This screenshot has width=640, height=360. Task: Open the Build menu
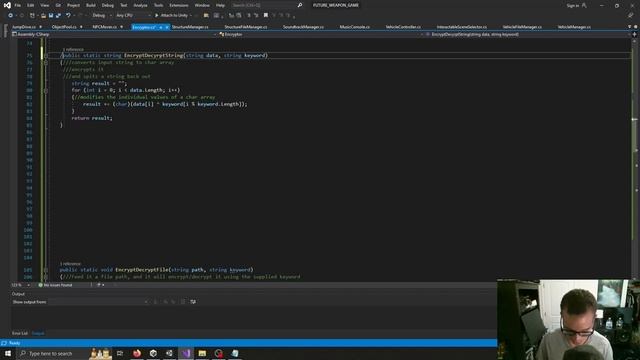[x=91, y=5]
